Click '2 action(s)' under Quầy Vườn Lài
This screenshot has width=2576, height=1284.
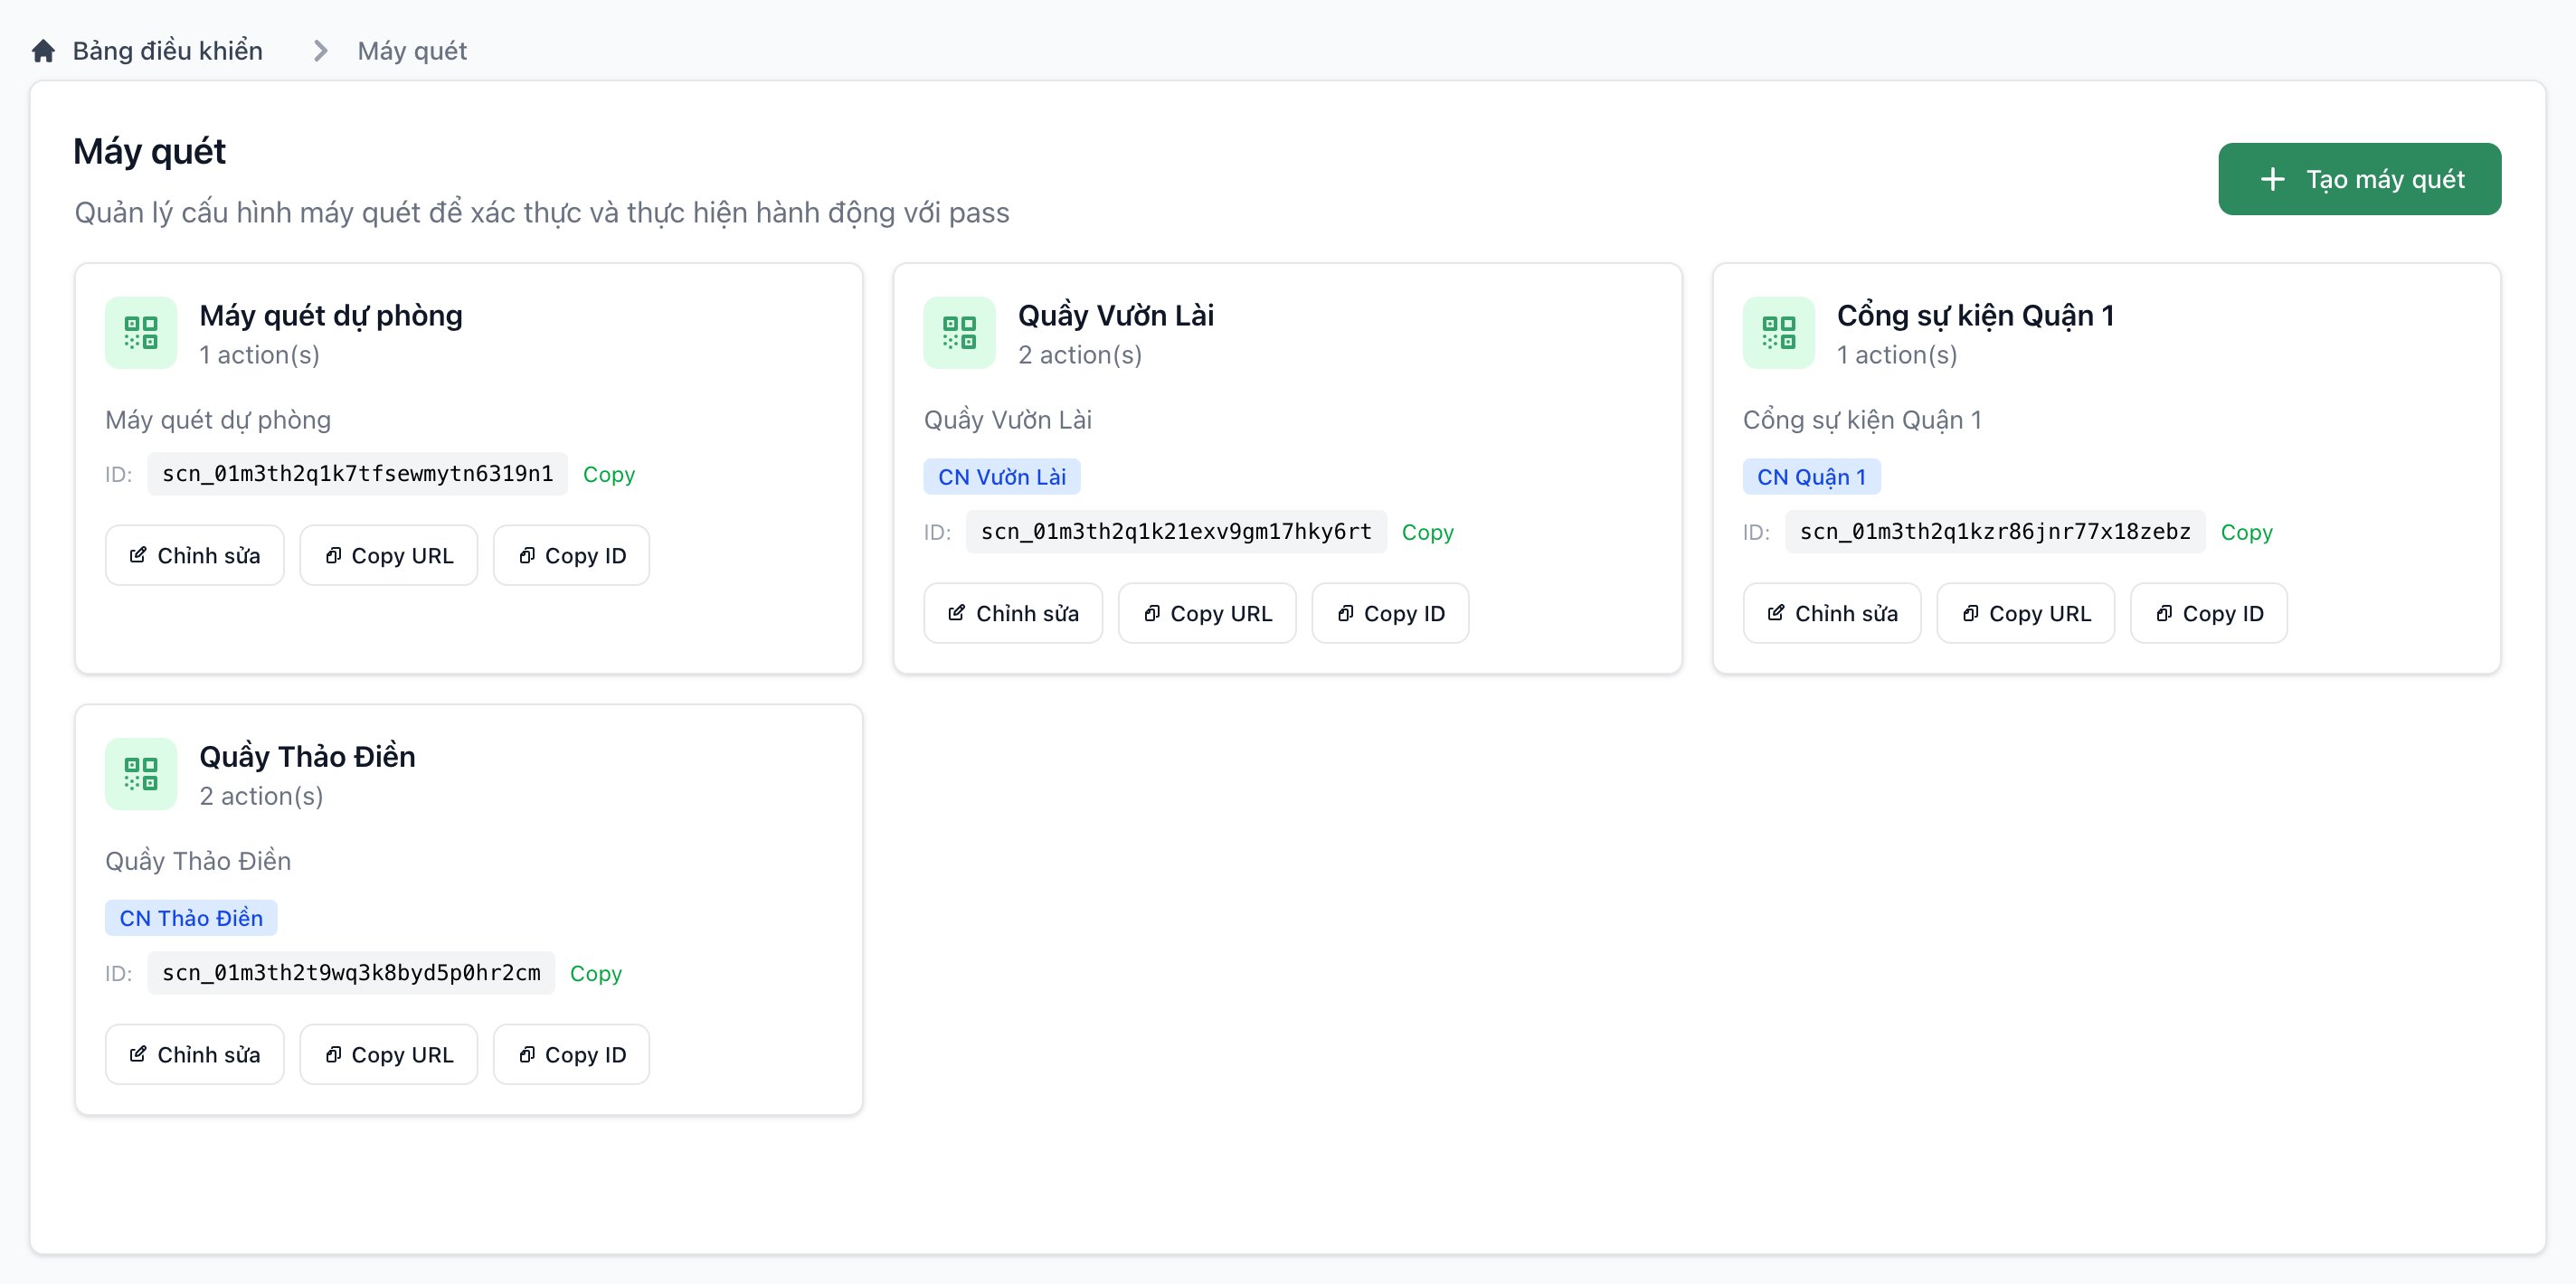(1080, 355)
